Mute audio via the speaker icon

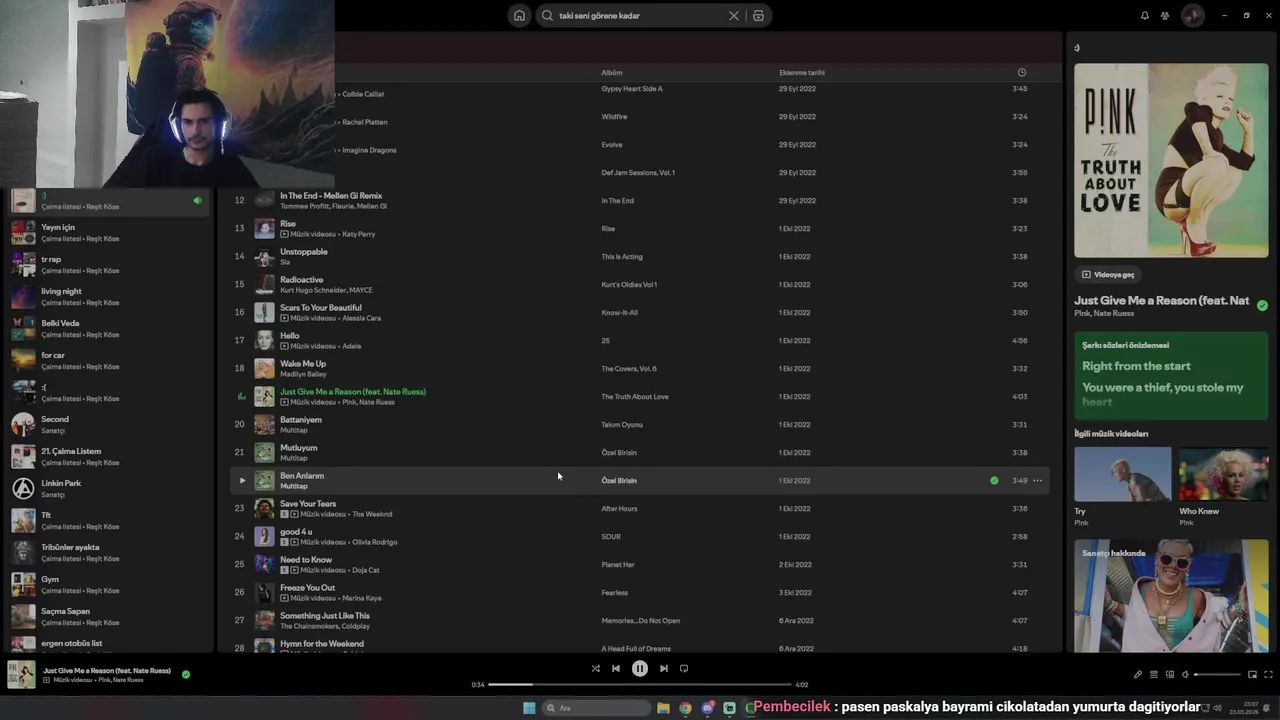click(x=1185, y=675)
